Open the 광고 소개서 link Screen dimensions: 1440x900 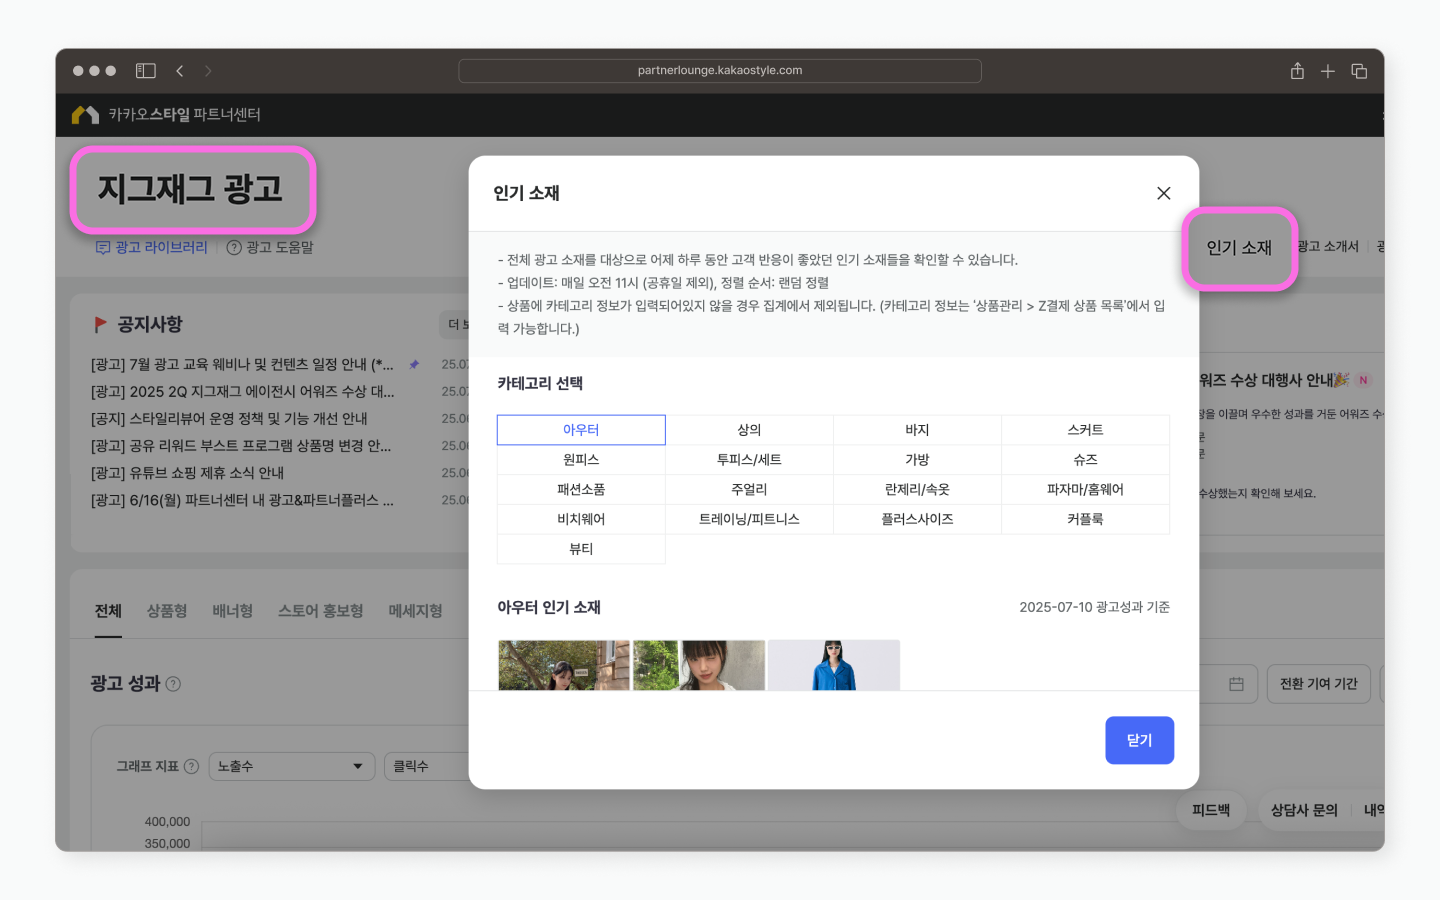pyautogui.click(x=1328, y=247)
